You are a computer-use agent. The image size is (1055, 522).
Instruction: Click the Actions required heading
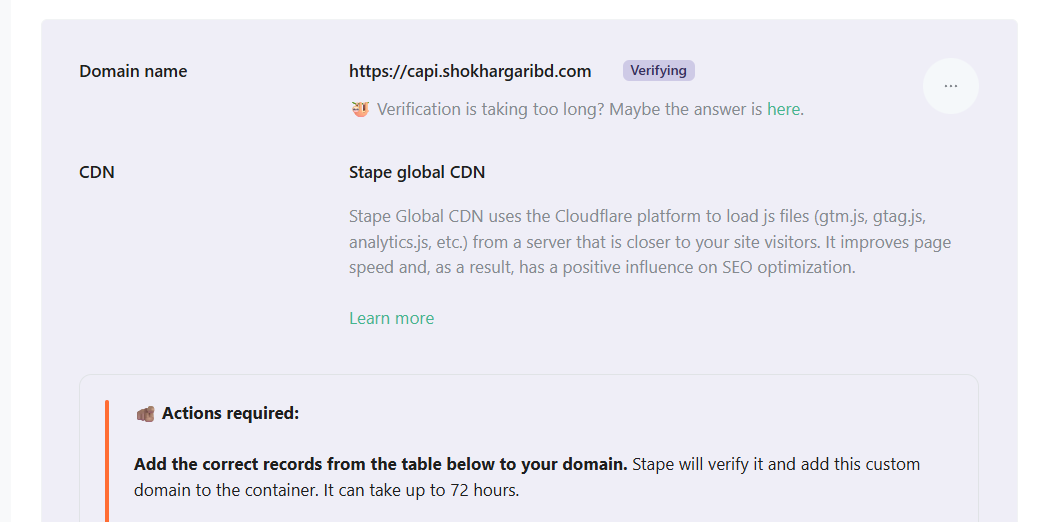230,413
